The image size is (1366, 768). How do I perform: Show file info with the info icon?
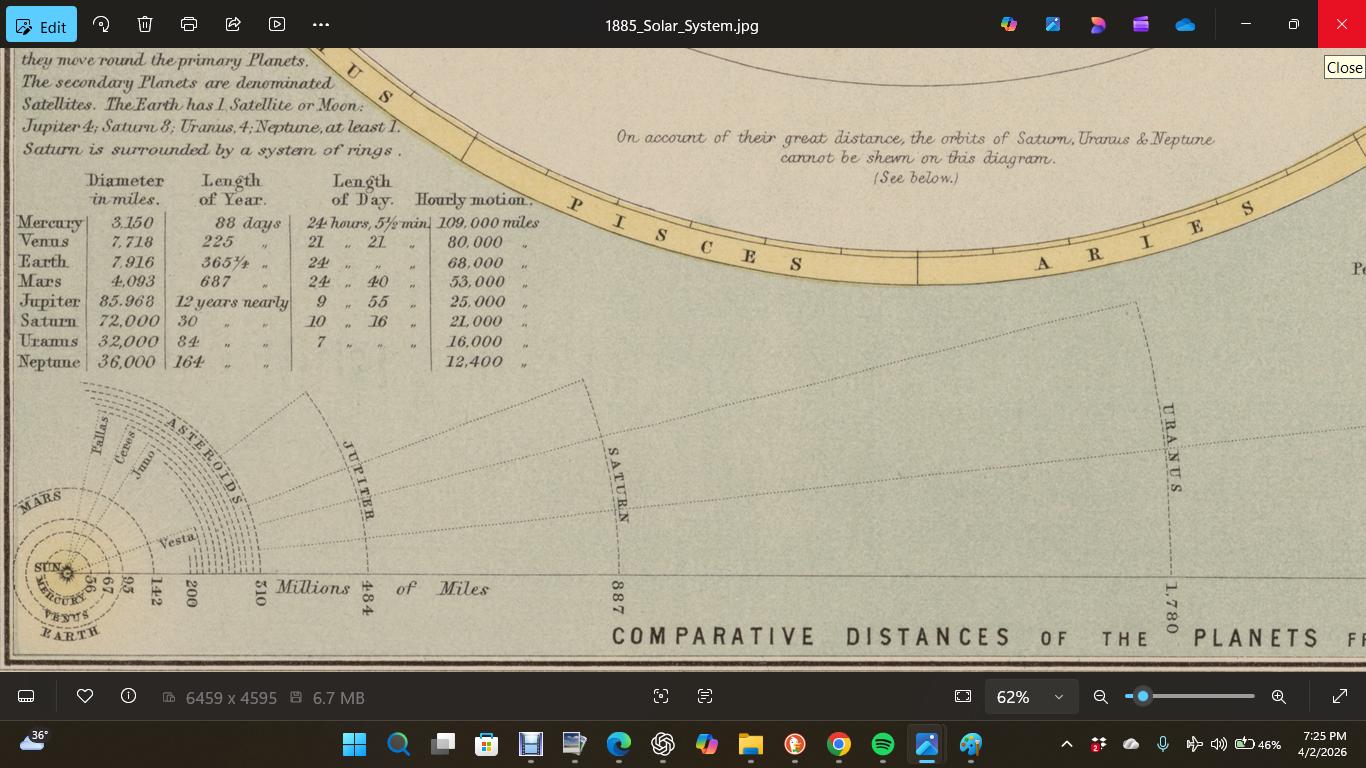click(x=128, y=696)
